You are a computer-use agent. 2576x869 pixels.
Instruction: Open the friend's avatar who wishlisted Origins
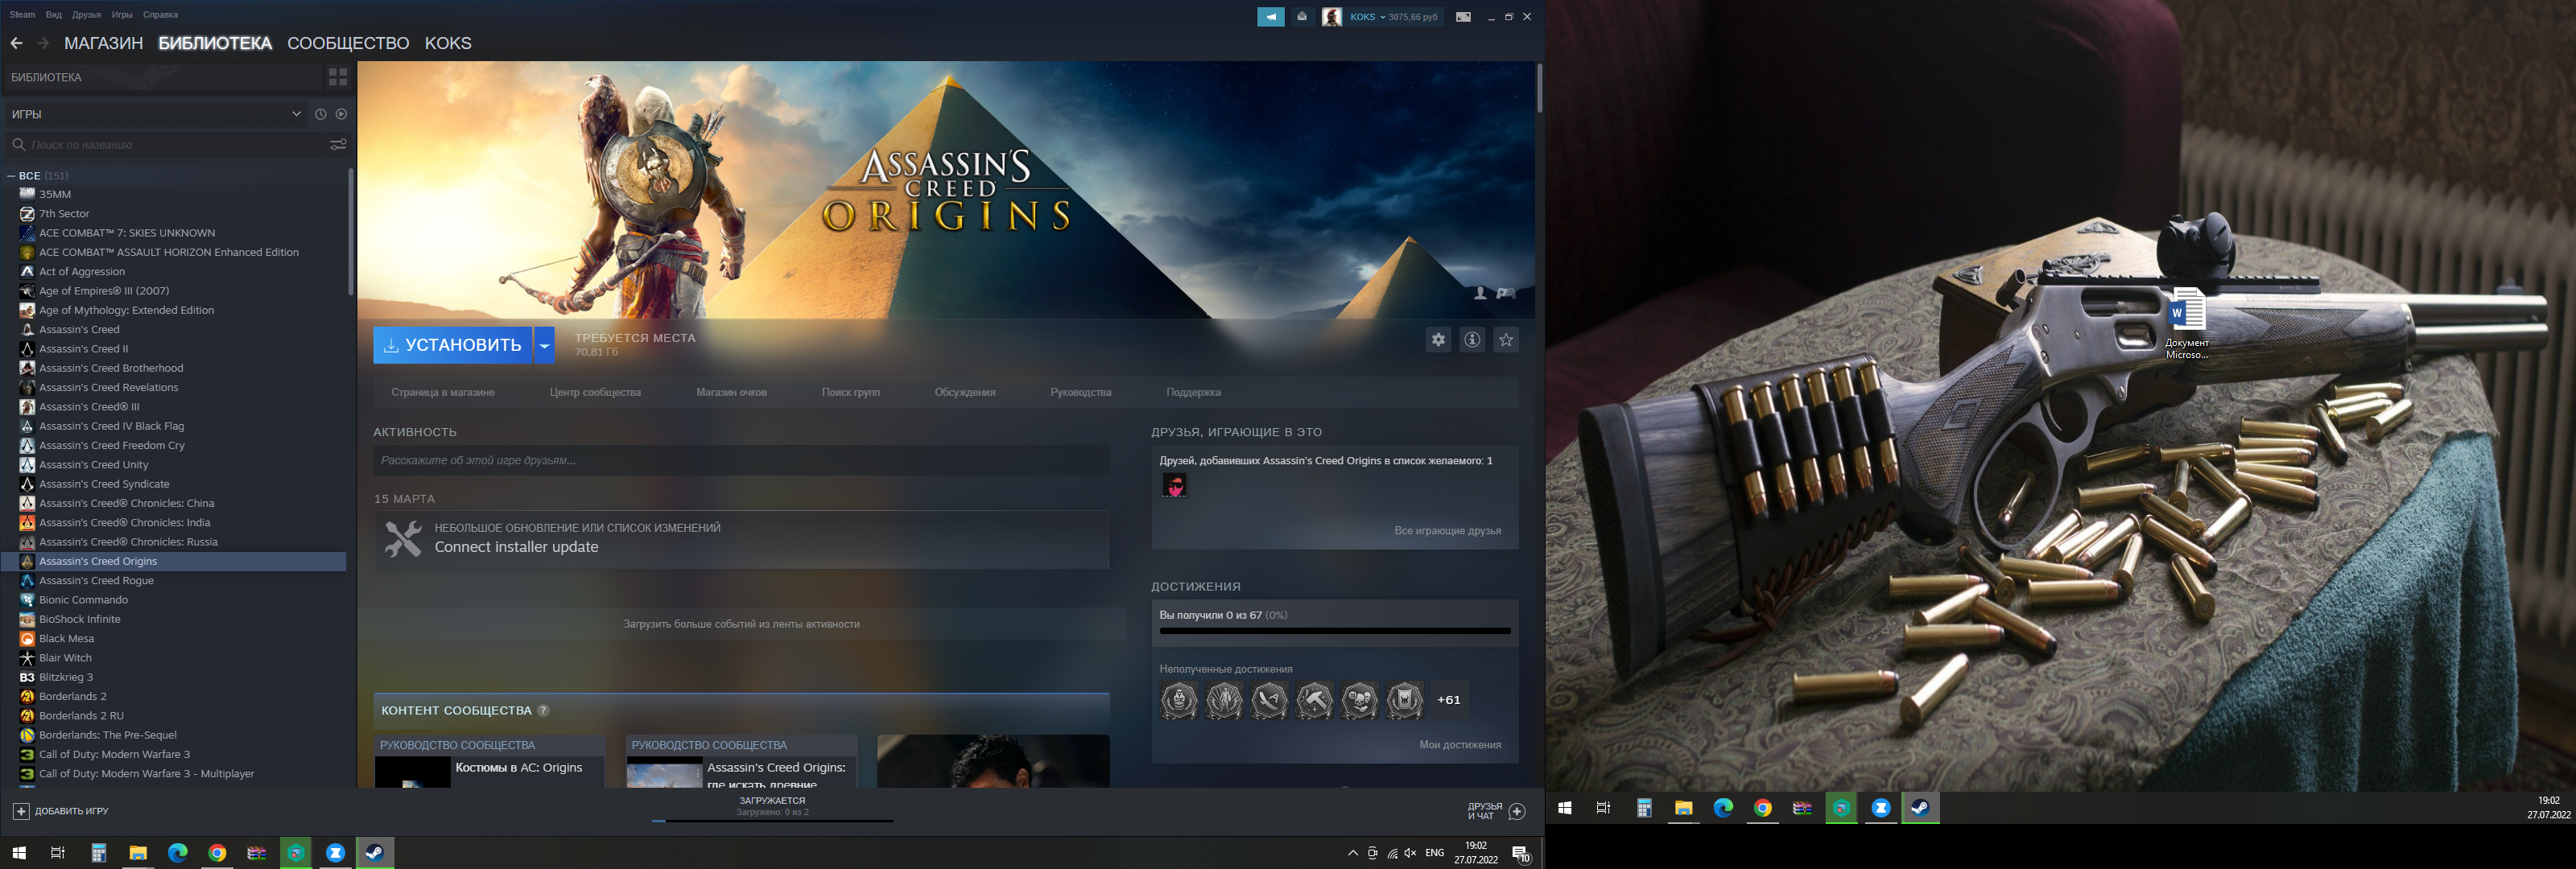click(1174, 485)
